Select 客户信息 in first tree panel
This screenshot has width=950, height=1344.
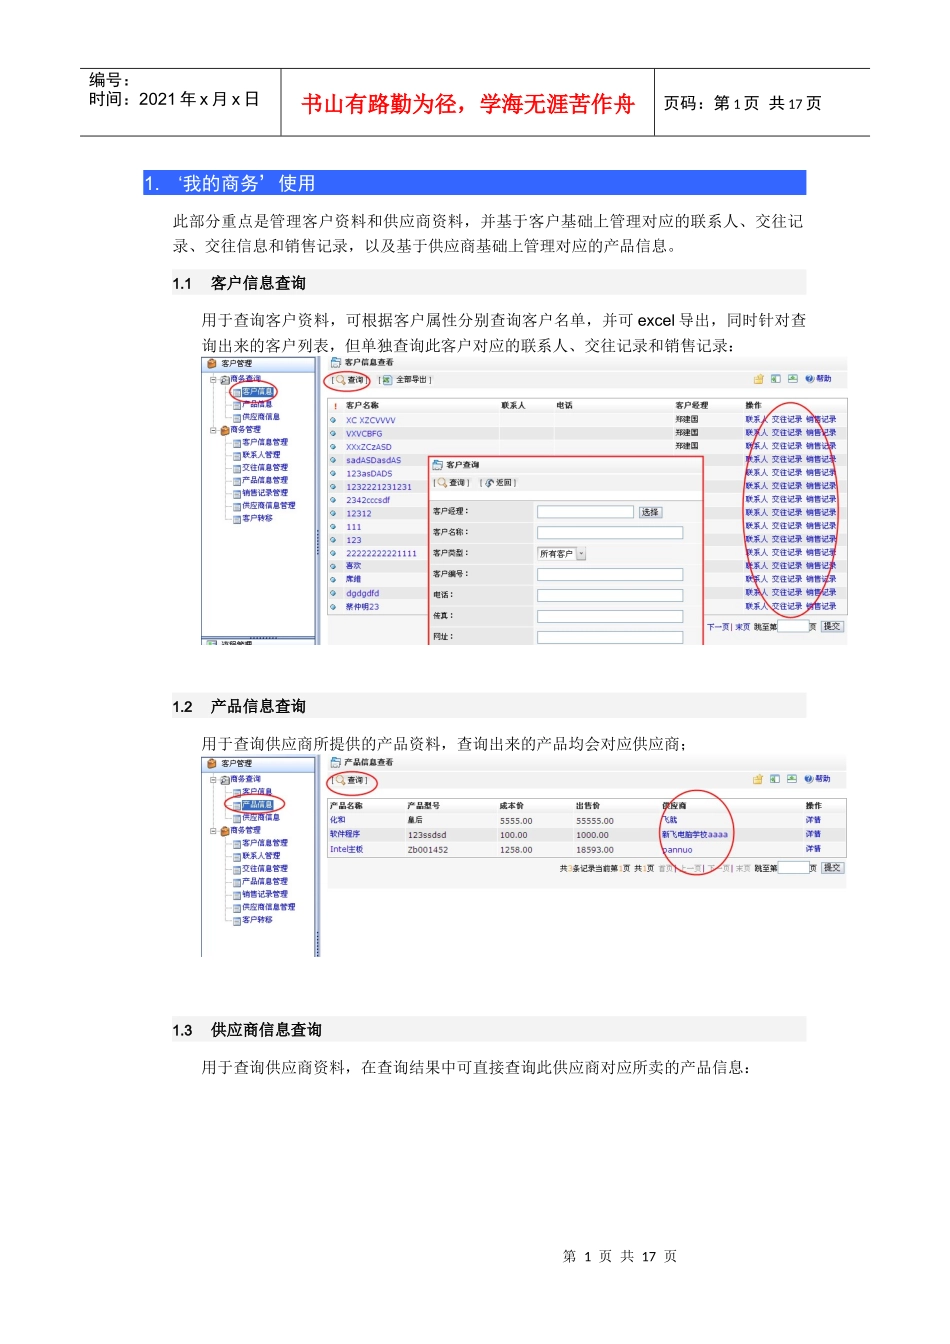coord(257,392)
